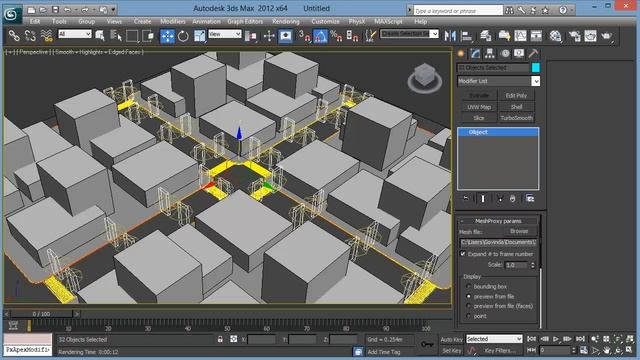
Task: Click the time slider showing 0 / 100
Action: (x=41, y=314)
